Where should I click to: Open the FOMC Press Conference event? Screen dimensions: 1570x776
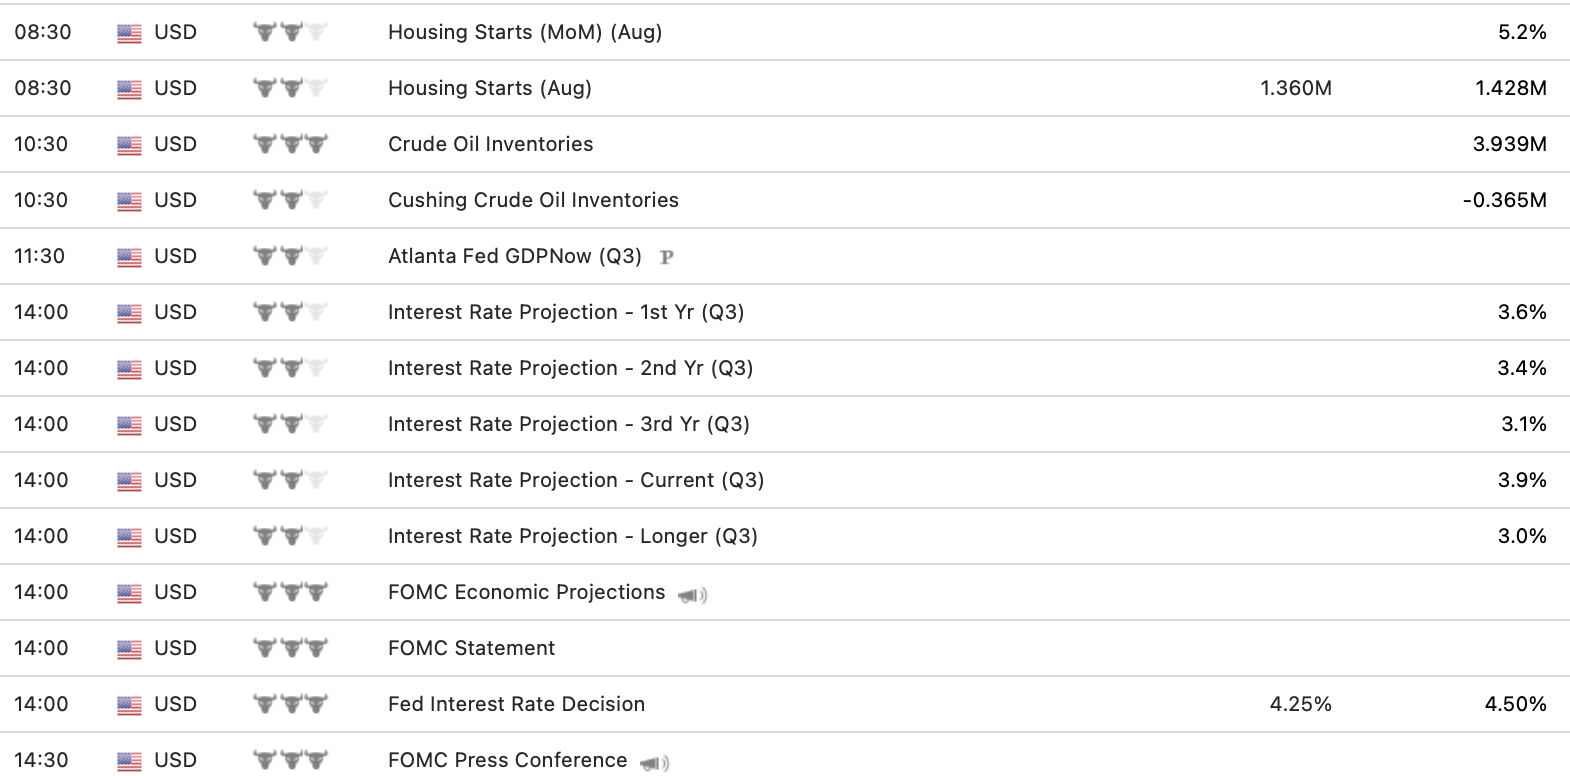coord(507,760)
